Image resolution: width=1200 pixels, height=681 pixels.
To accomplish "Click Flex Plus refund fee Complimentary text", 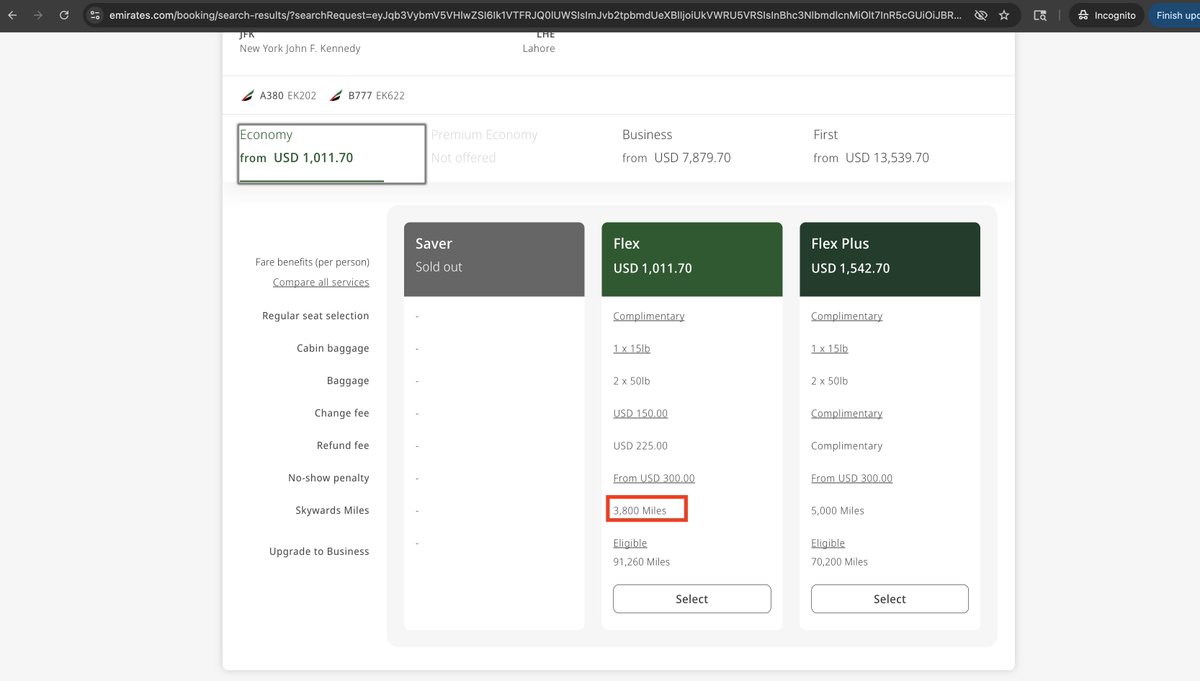I will pyautogui.click(x=847, y=446).
